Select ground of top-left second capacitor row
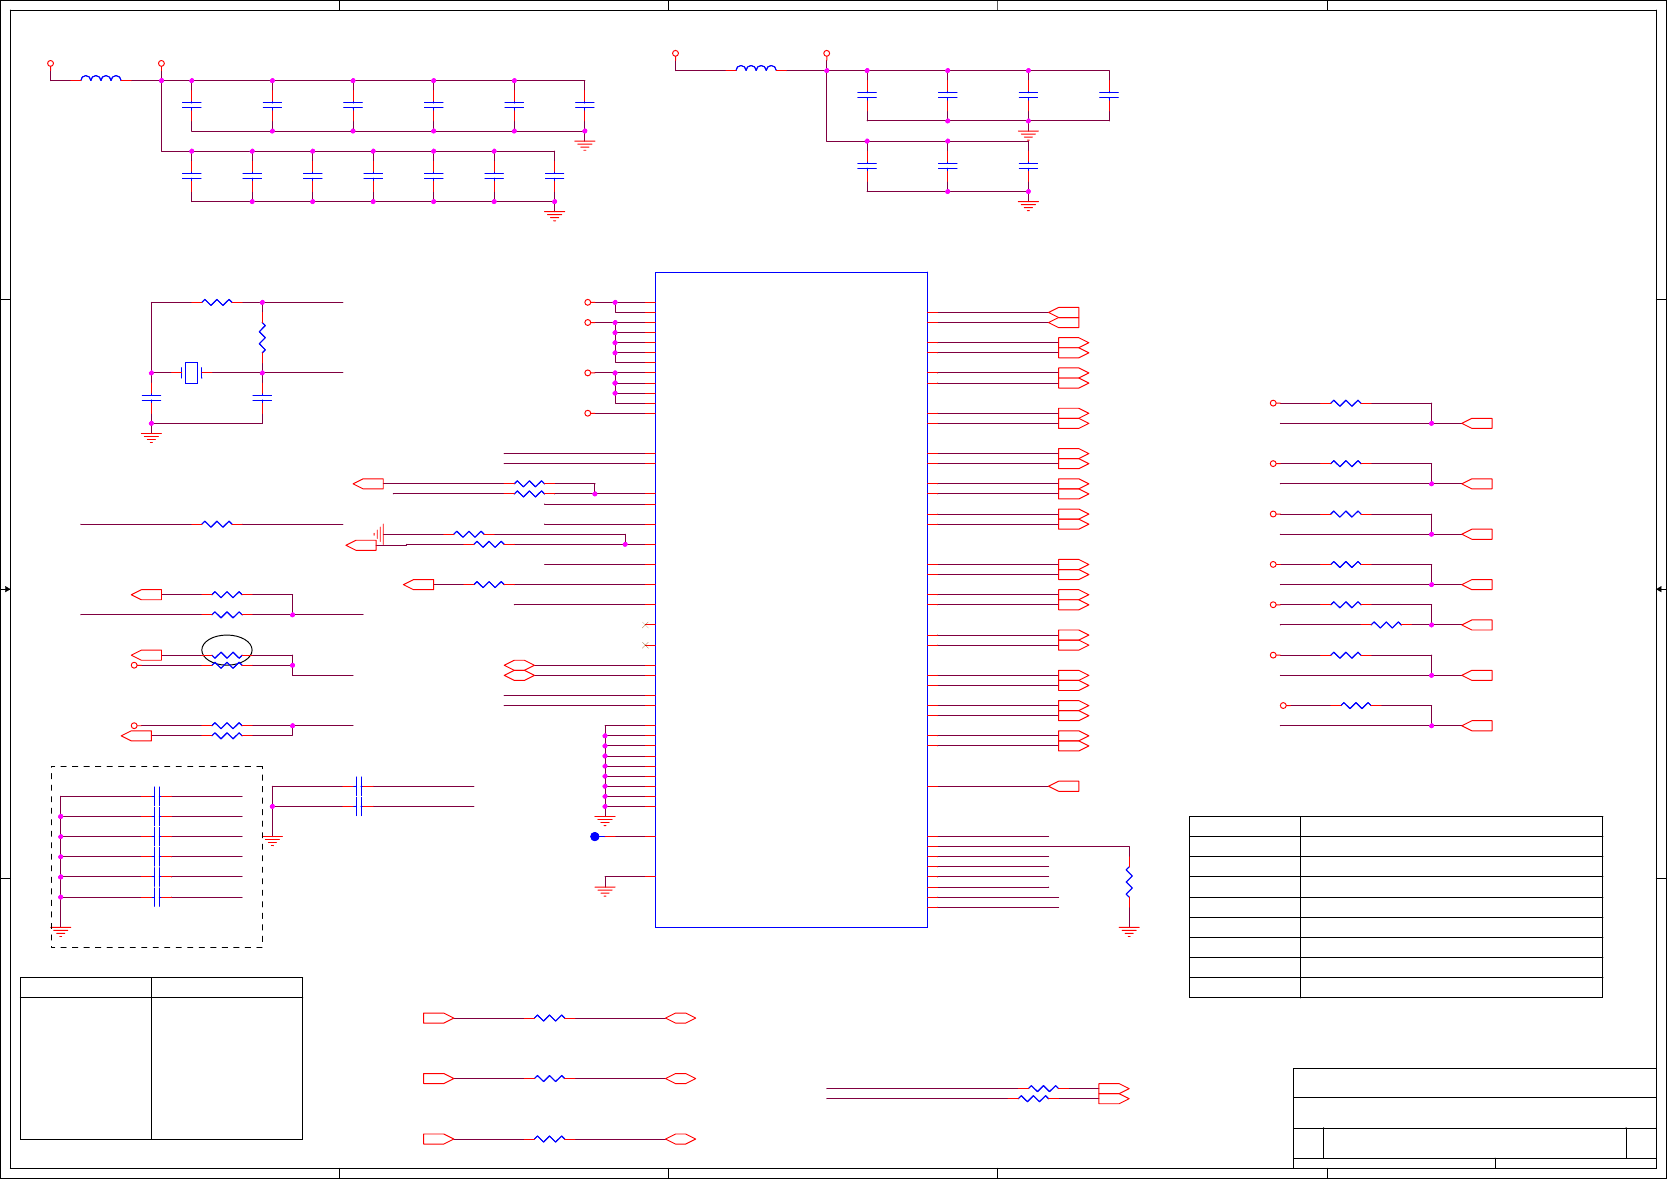 554,214
